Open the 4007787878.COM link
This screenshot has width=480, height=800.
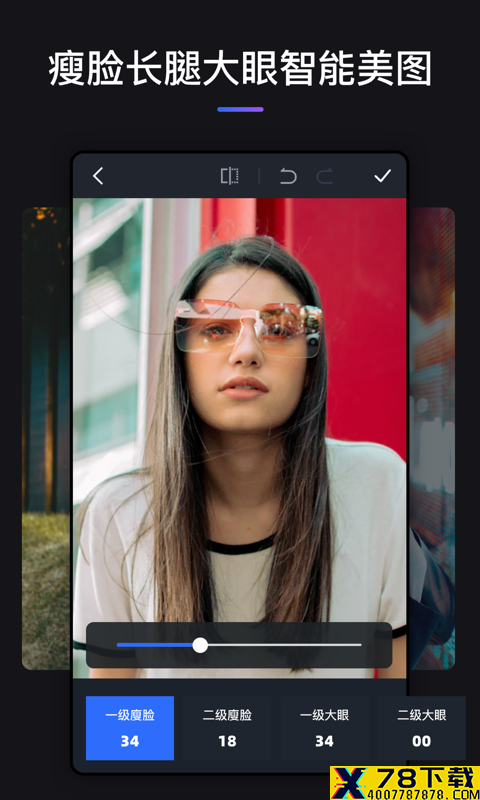[405, 793]
